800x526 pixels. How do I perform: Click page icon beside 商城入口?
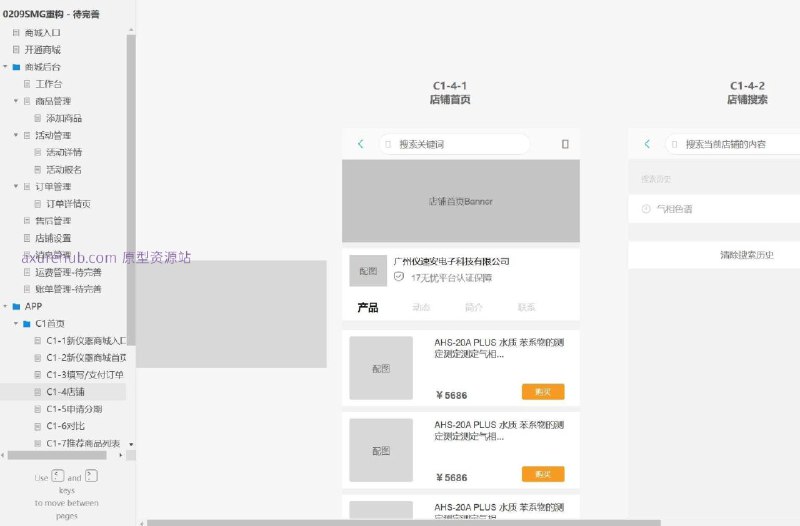[x=16, y=33]
